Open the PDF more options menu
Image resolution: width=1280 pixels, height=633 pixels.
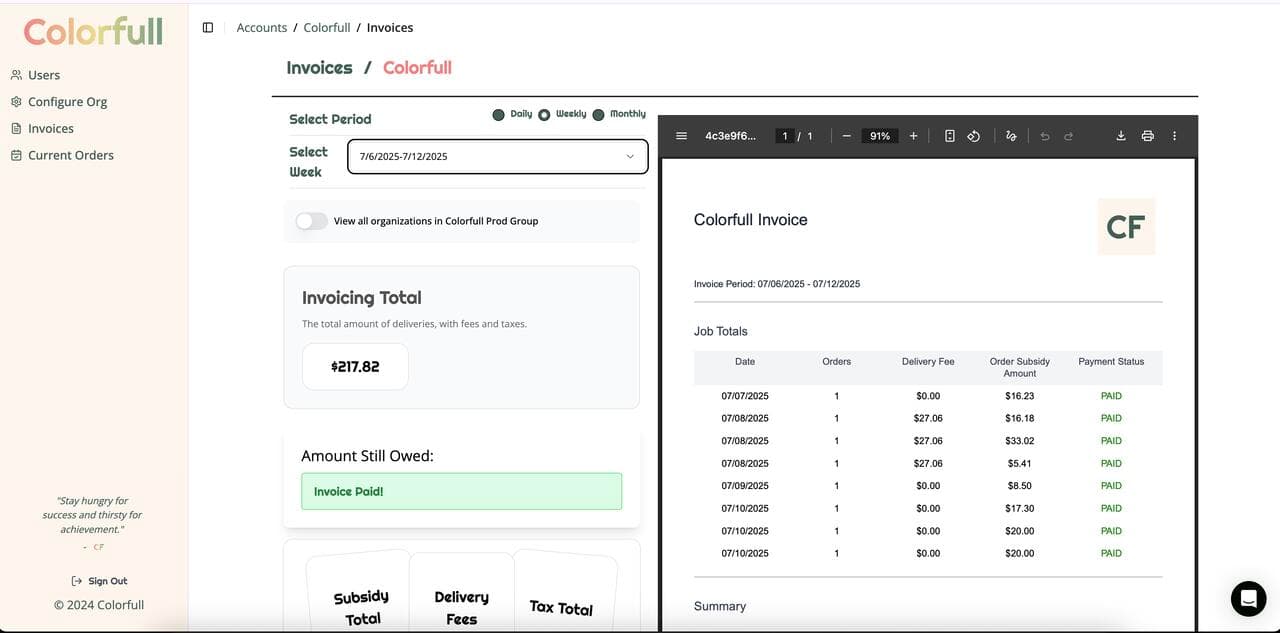[1174, 135]
